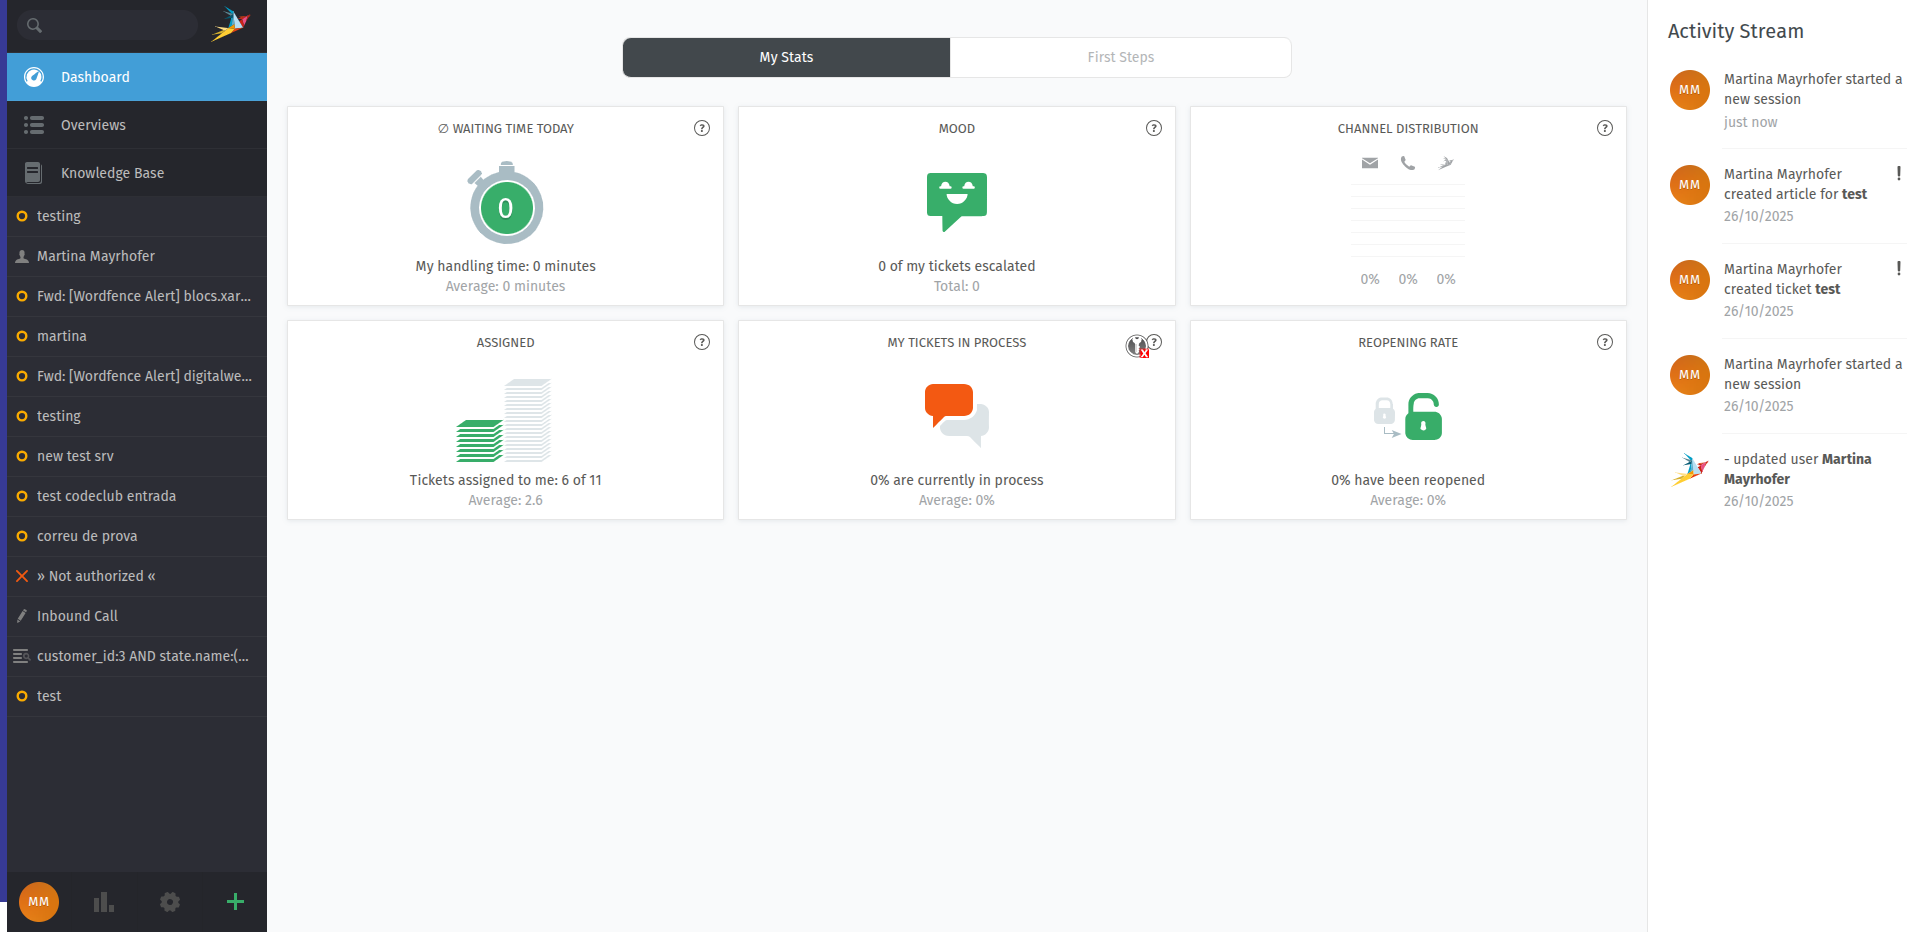Open the reporting bar chart icon
This screenshot has height=932, width=1924.
click(104, 902)
